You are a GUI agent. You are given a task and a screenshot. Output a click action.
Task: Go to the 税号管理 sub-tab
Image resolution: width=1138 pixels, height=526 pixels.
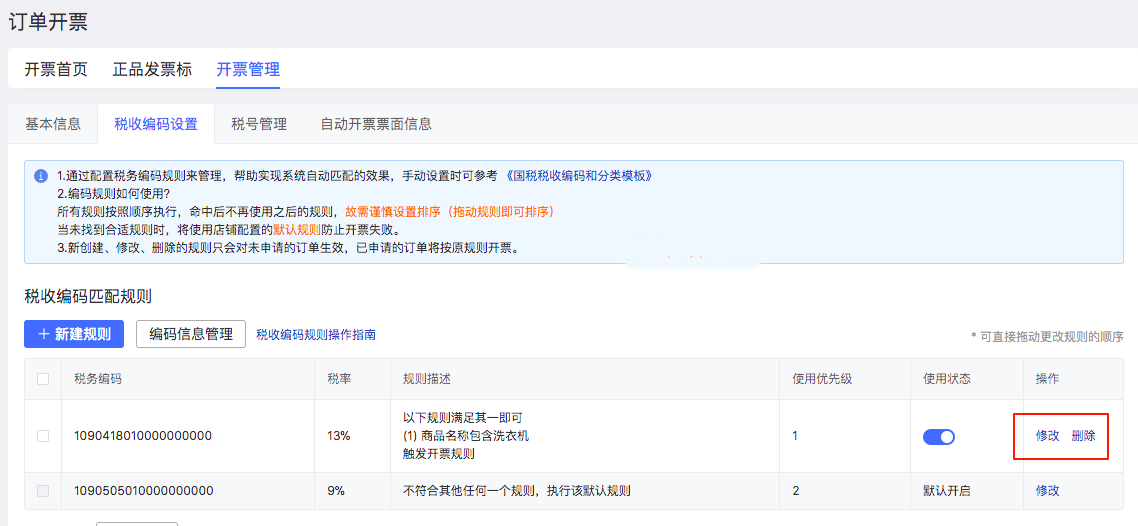click(x=259, y=124)
